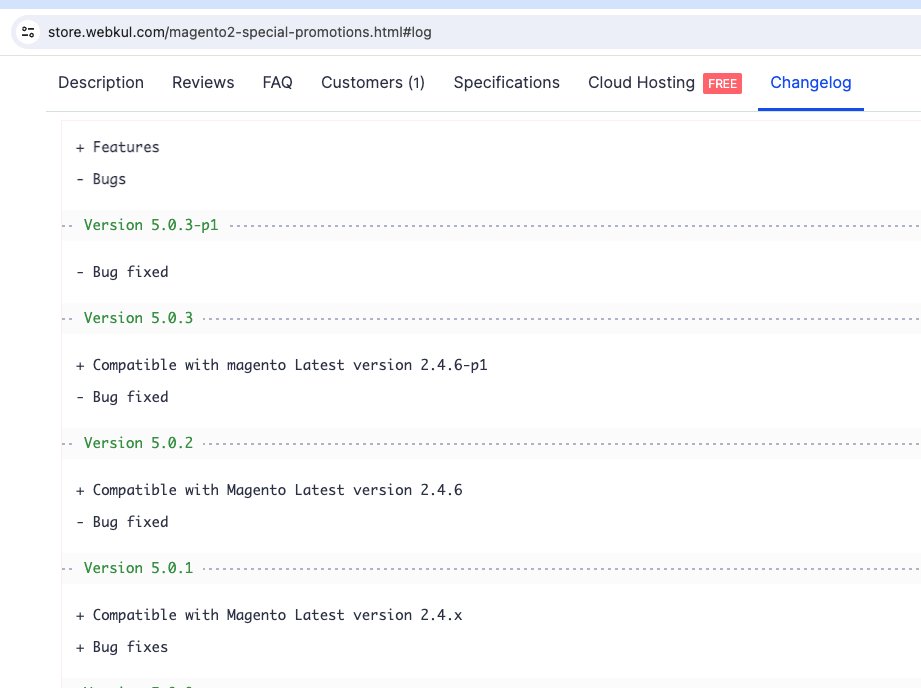Click the red FREE badge
The image size is (921, 688).
click(x=722, y=83)
